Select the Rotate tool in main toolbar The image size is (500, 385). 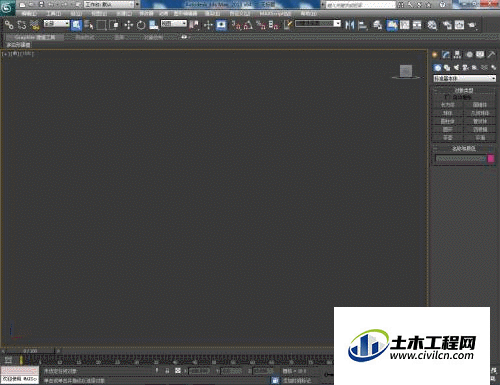coord(141,25)
